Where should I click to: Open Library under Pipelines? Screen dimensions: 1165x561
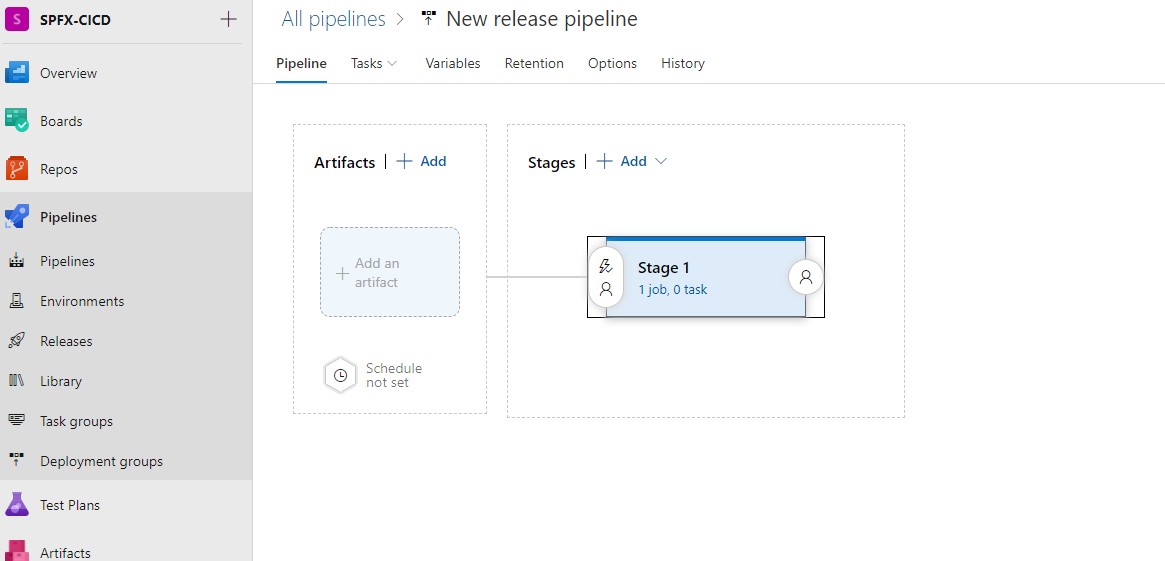[61, 381]
